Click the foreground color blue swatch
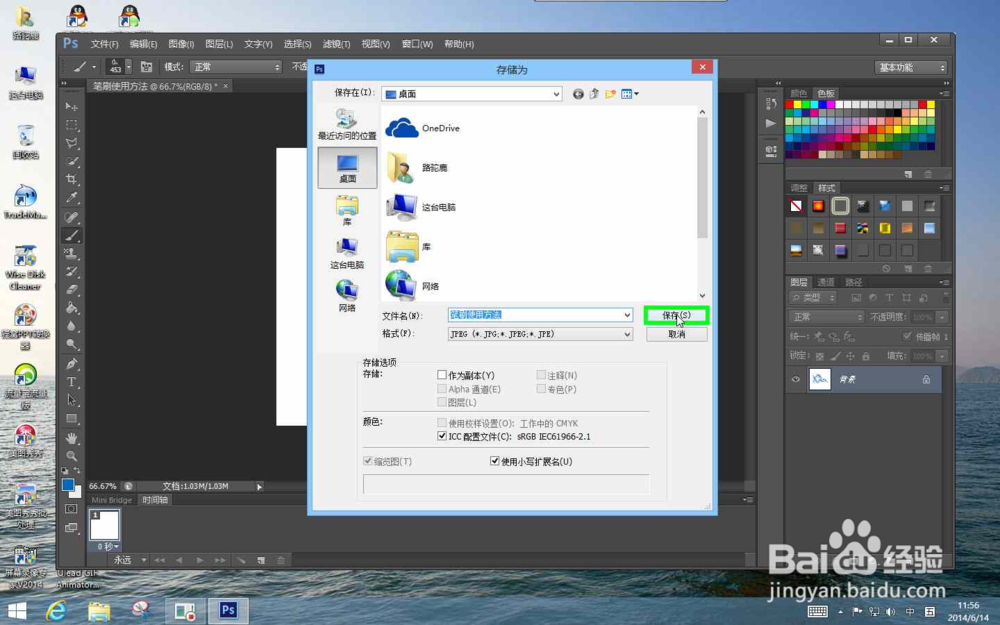This screenshot has height=625, width=1000. (68, 485)
